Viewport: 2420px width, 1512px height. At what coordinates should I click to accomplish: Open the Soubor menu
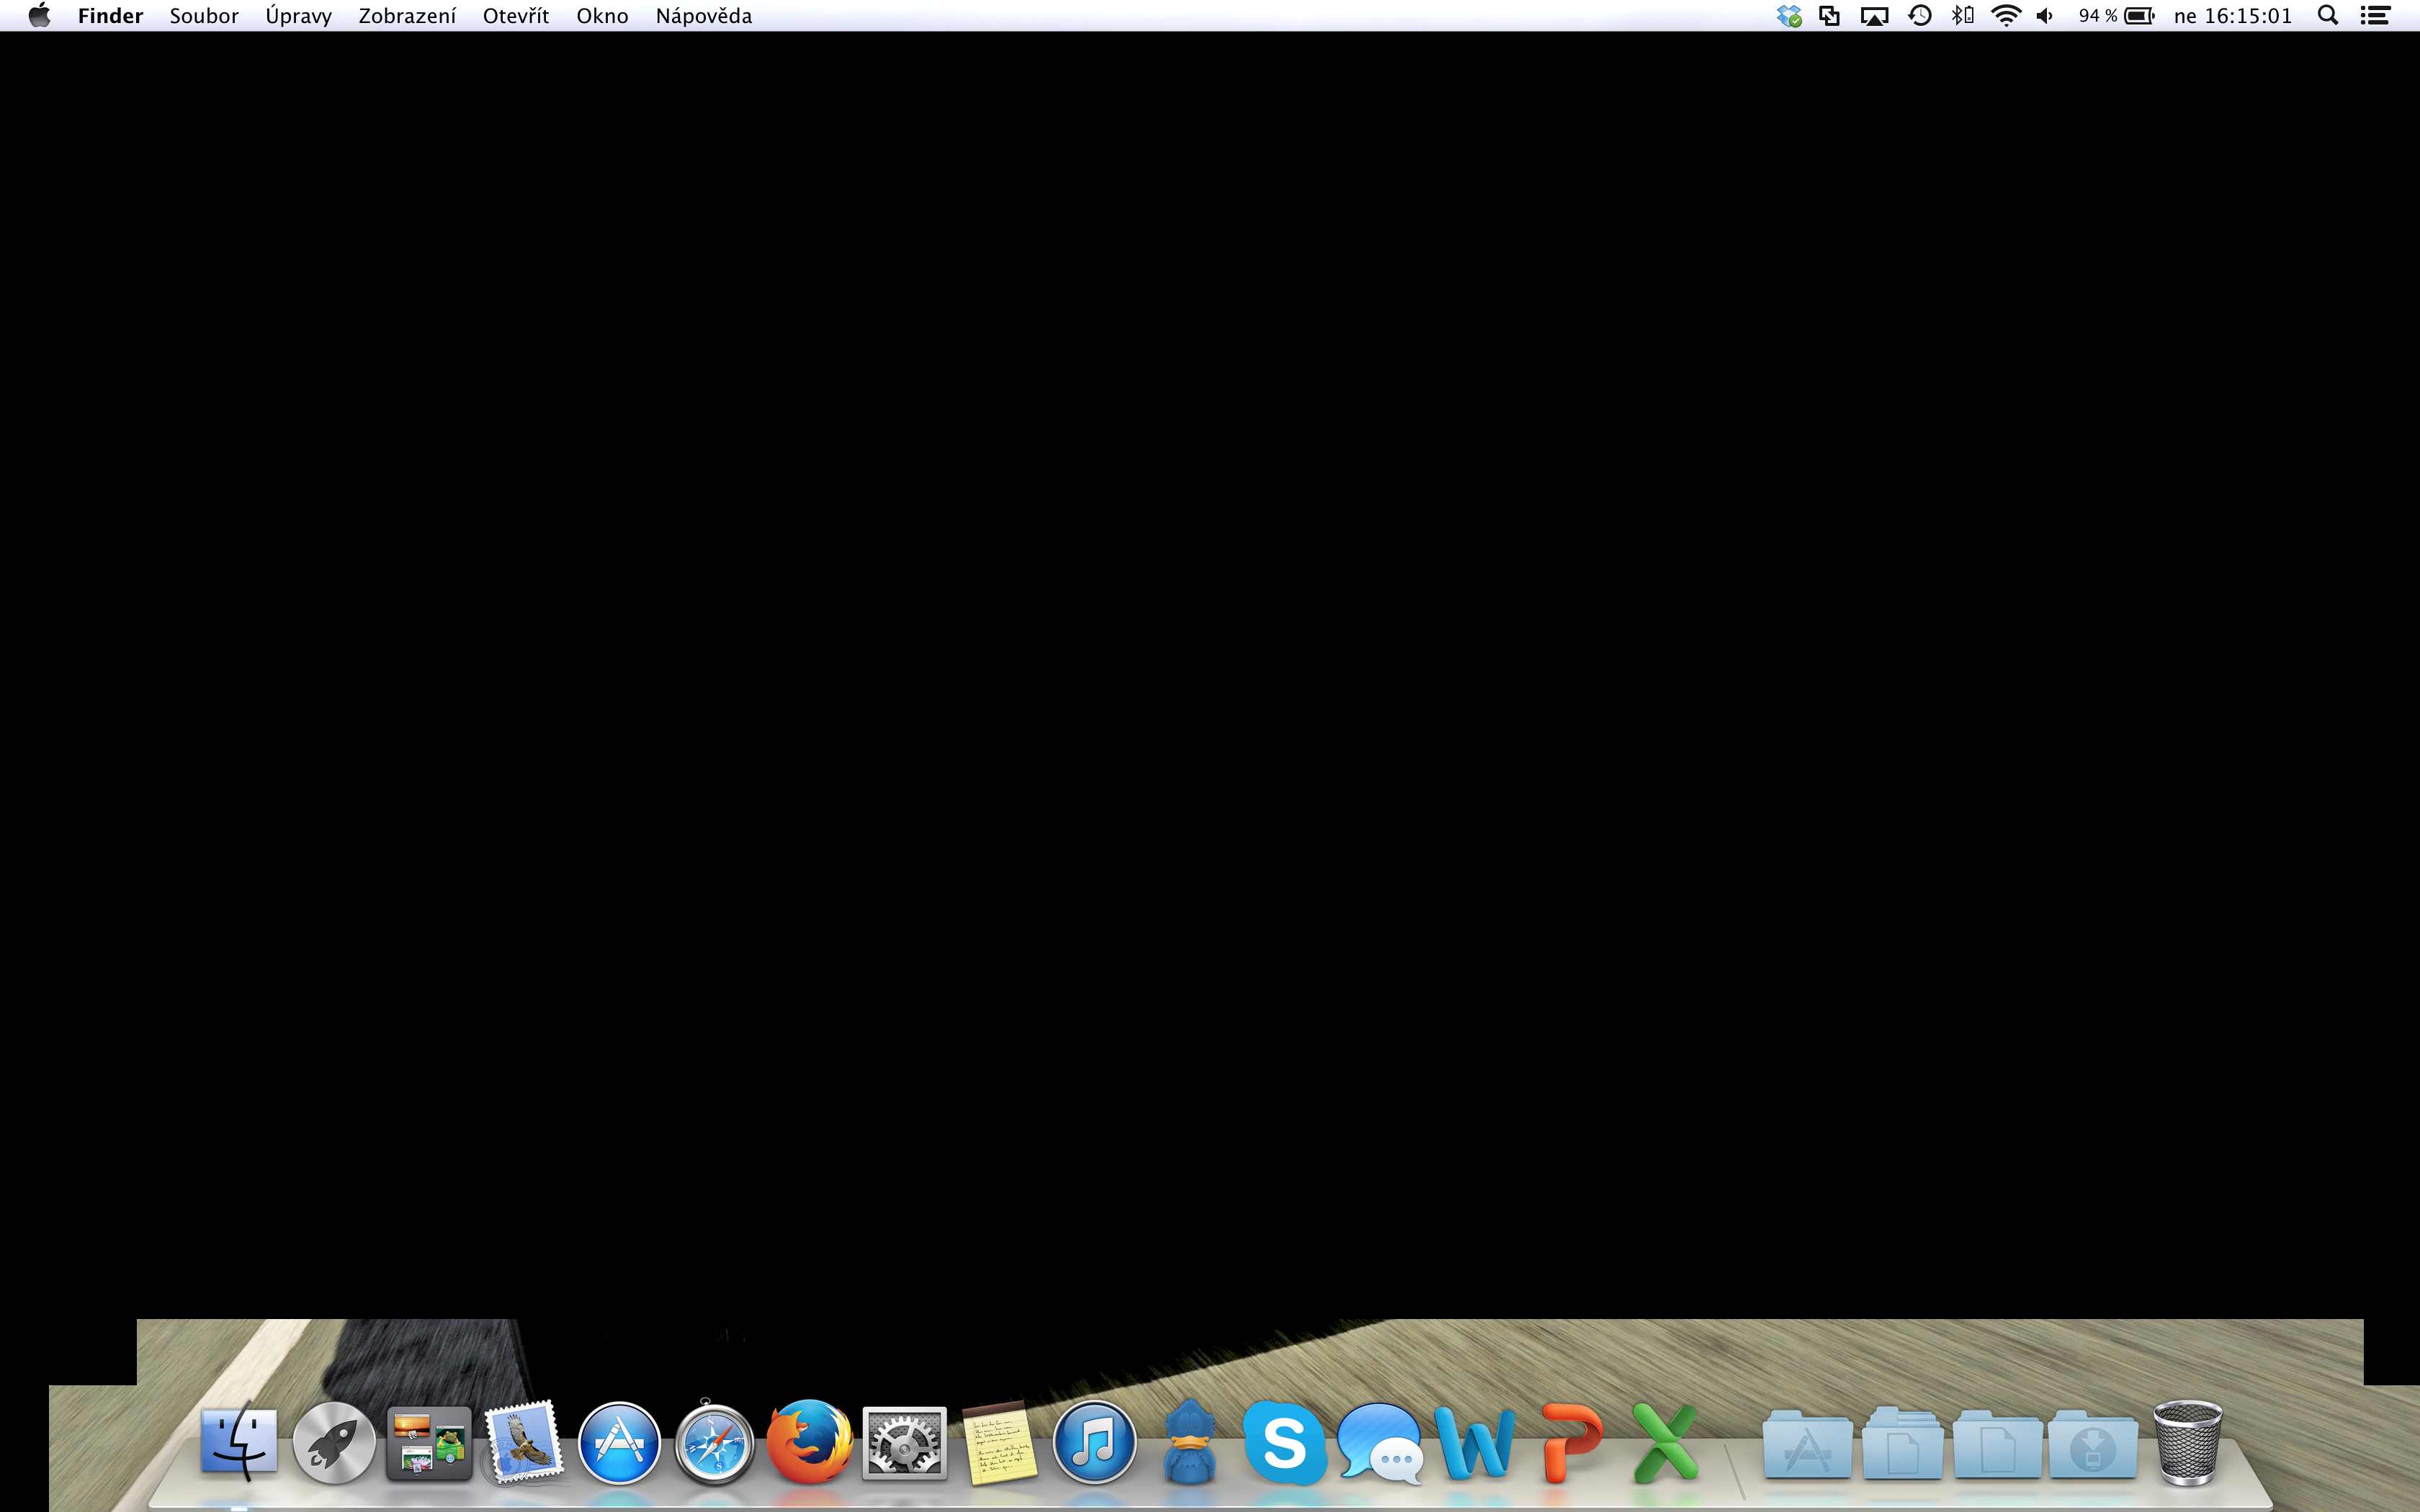(204, 16)
